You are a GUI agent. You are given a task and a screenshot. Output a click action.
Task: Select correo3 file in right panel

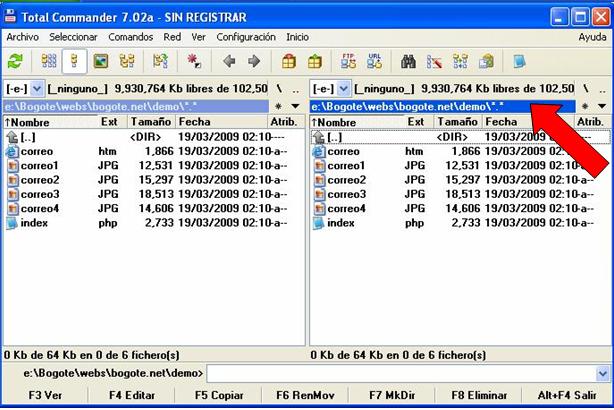[x=346, y=194]
